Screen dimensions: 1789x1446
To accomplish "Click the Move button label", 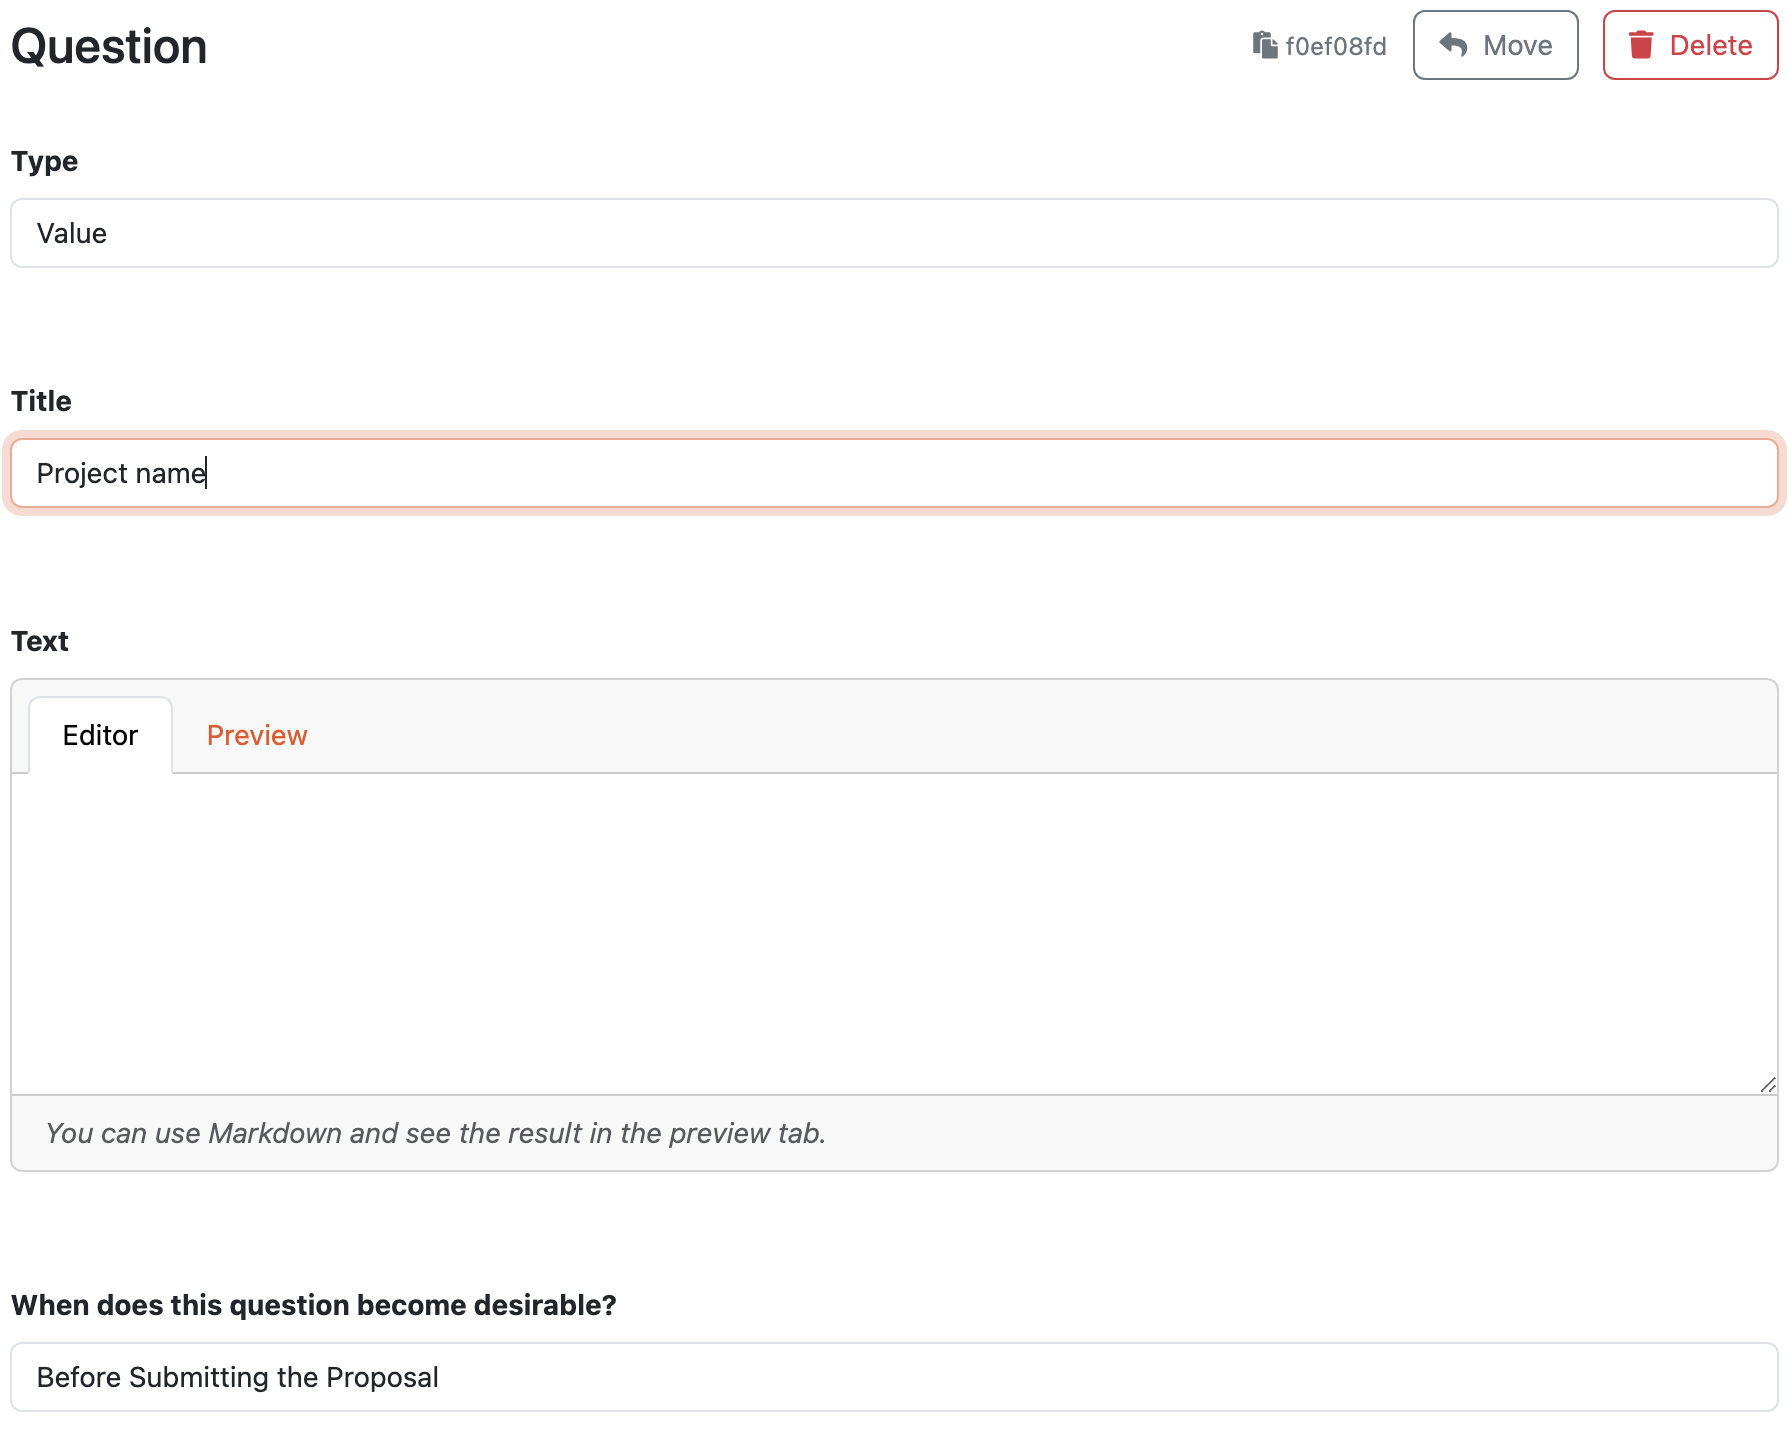I will point(1518,45).
